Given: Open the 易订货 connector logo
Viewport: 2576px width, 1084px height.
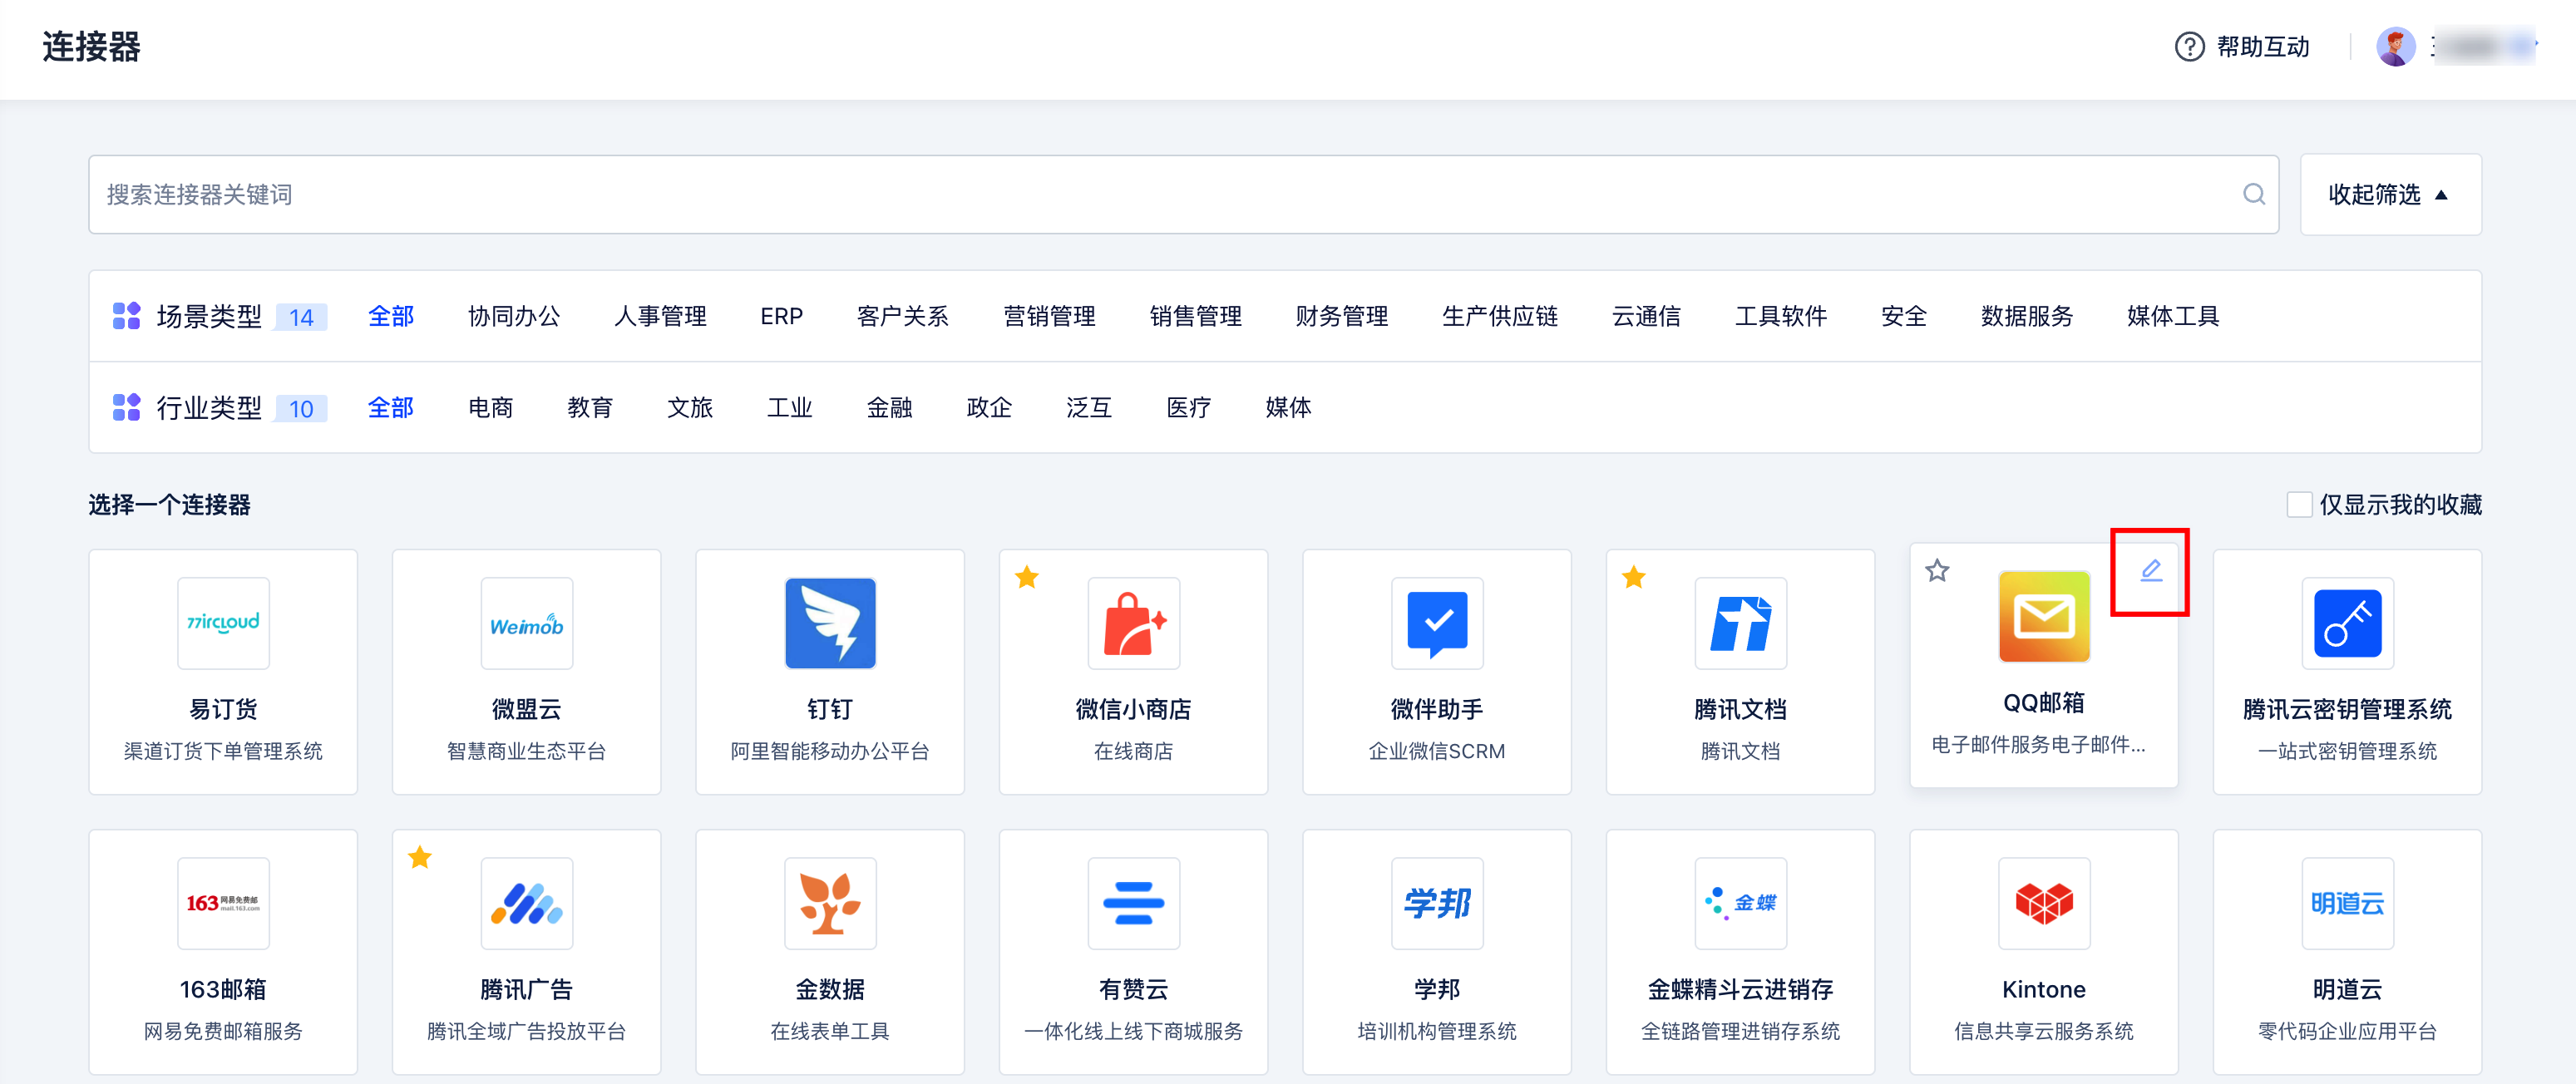Looking at the screenshot, I should 223,623.
